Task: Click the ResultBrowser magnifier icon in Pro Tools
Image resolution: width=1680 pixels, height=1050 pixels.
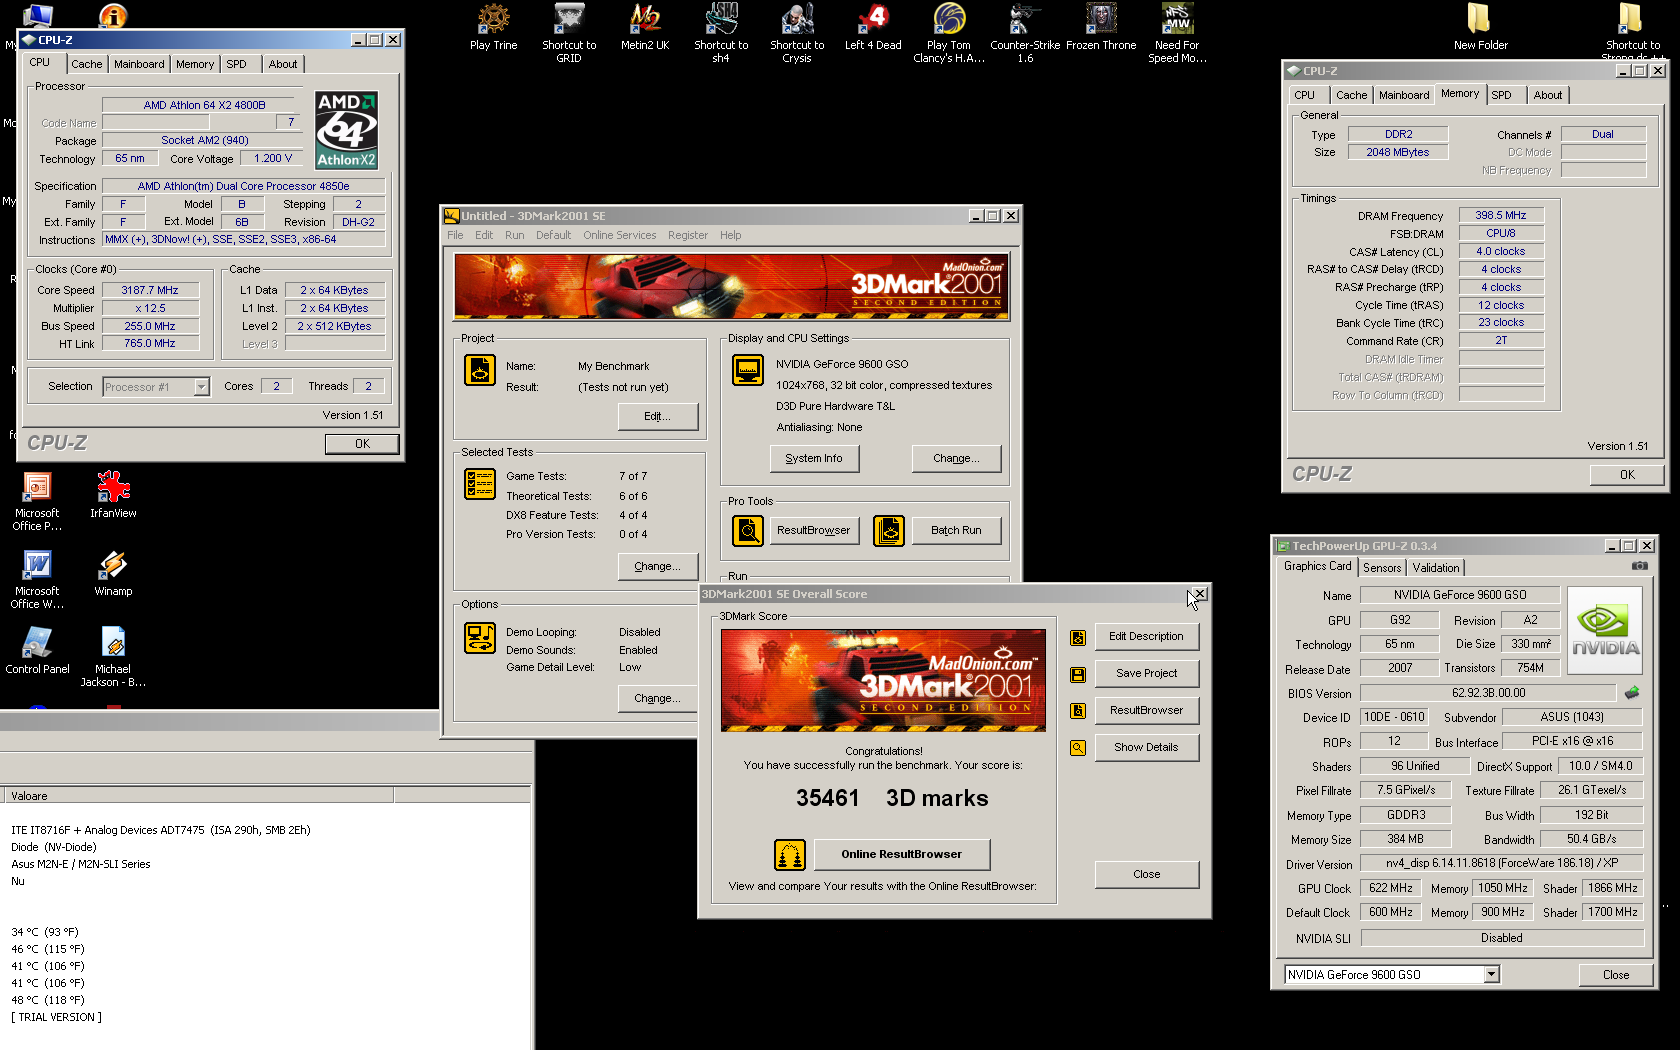Action: (748, 530)
